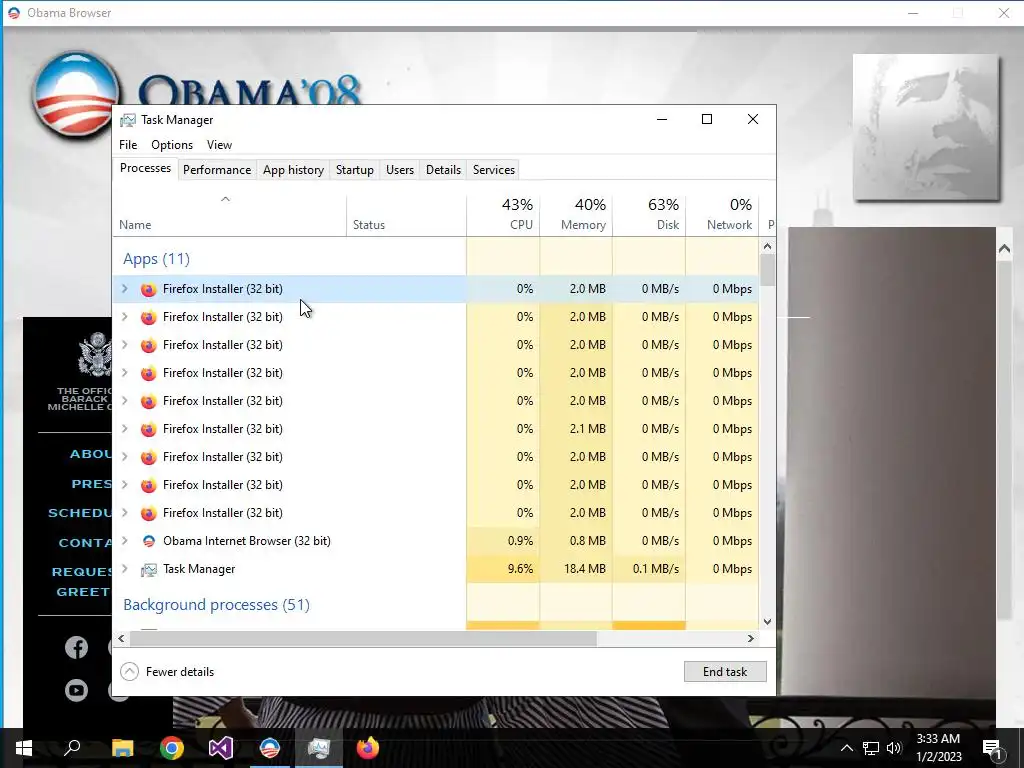1024x768 pixels.
Task: Select the Processes tab
Action: (145, 168)
